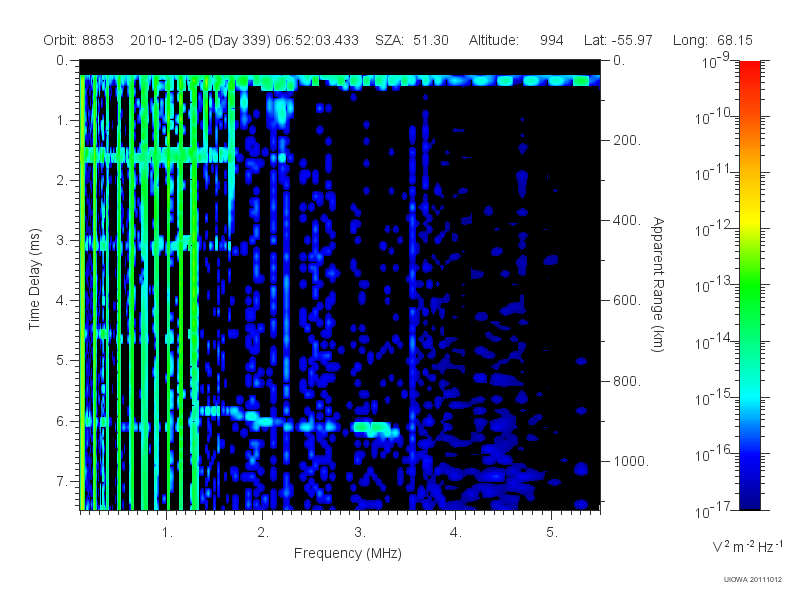Viewport: 800px width, 600px height.
Task: Click the yellow region of the color scale
Action: pos(750,218)
